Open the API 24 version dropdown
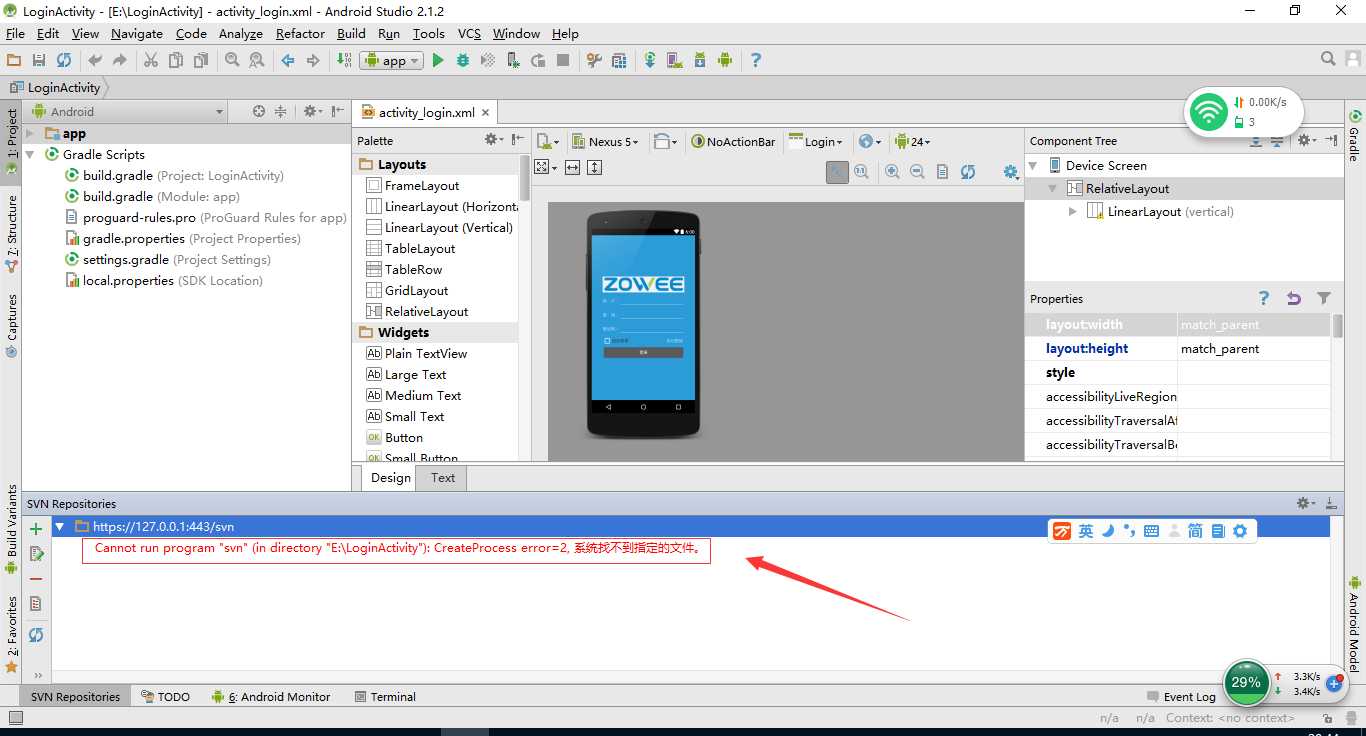1366x736 pixels. (913, 142)
